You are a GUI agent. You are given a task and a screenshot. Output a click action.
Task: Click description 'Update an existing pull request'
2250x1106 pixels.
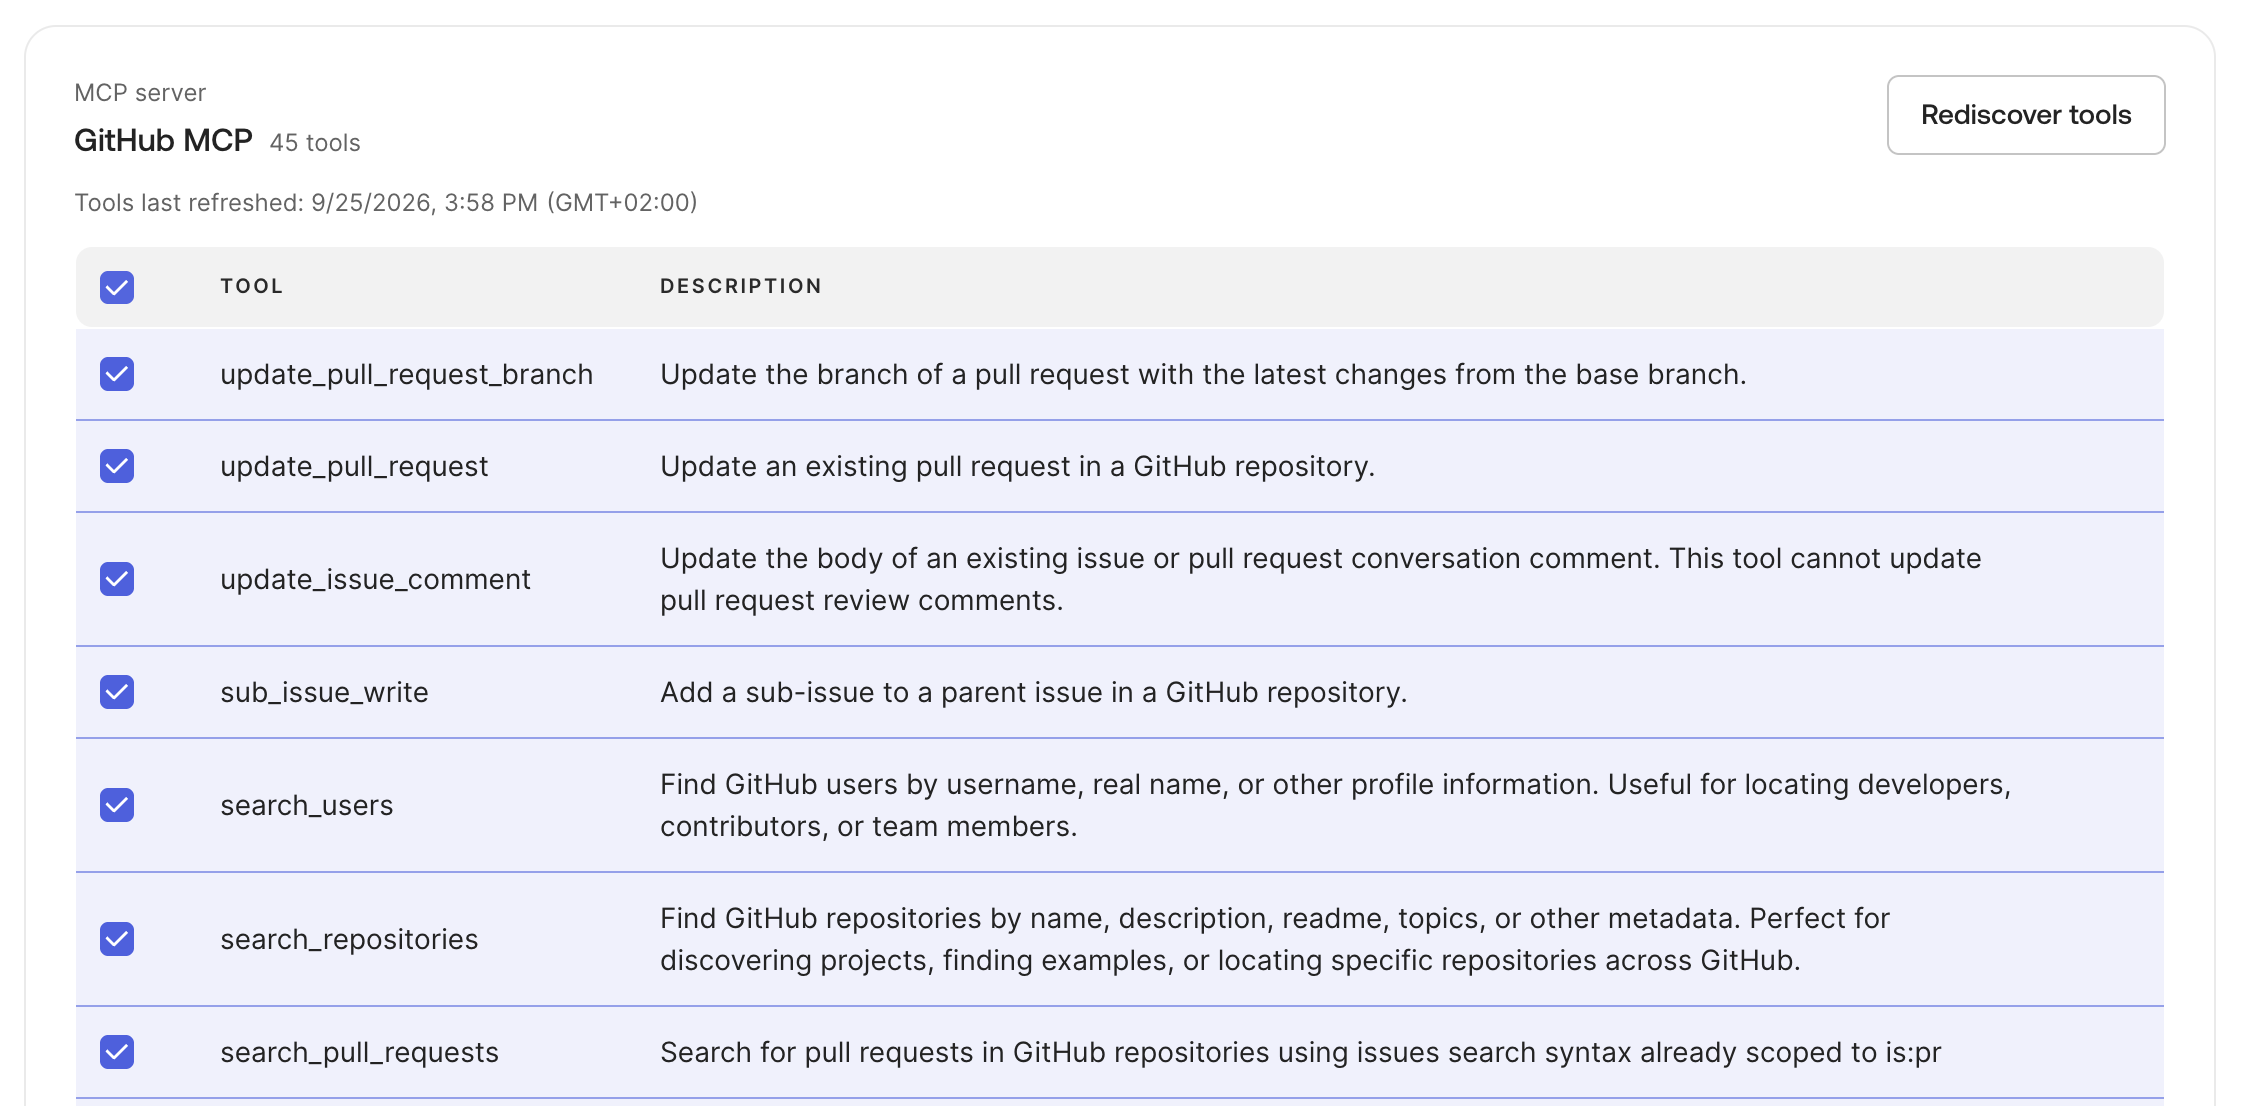tap(1017, 467)
